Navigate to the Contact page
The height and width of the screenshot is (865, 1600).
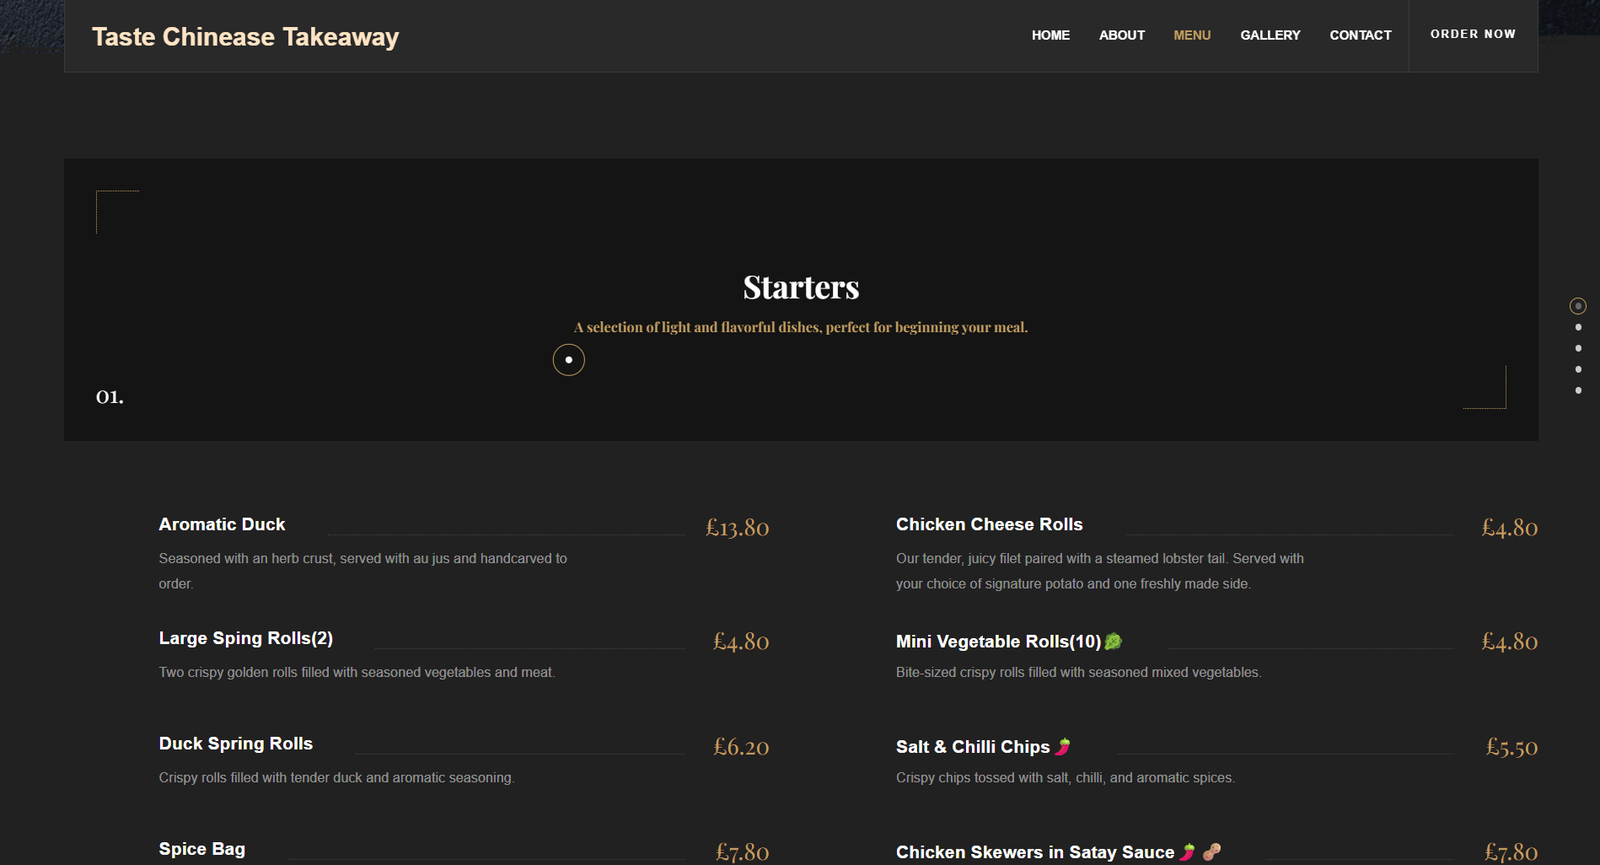(x=1360, y=35)
